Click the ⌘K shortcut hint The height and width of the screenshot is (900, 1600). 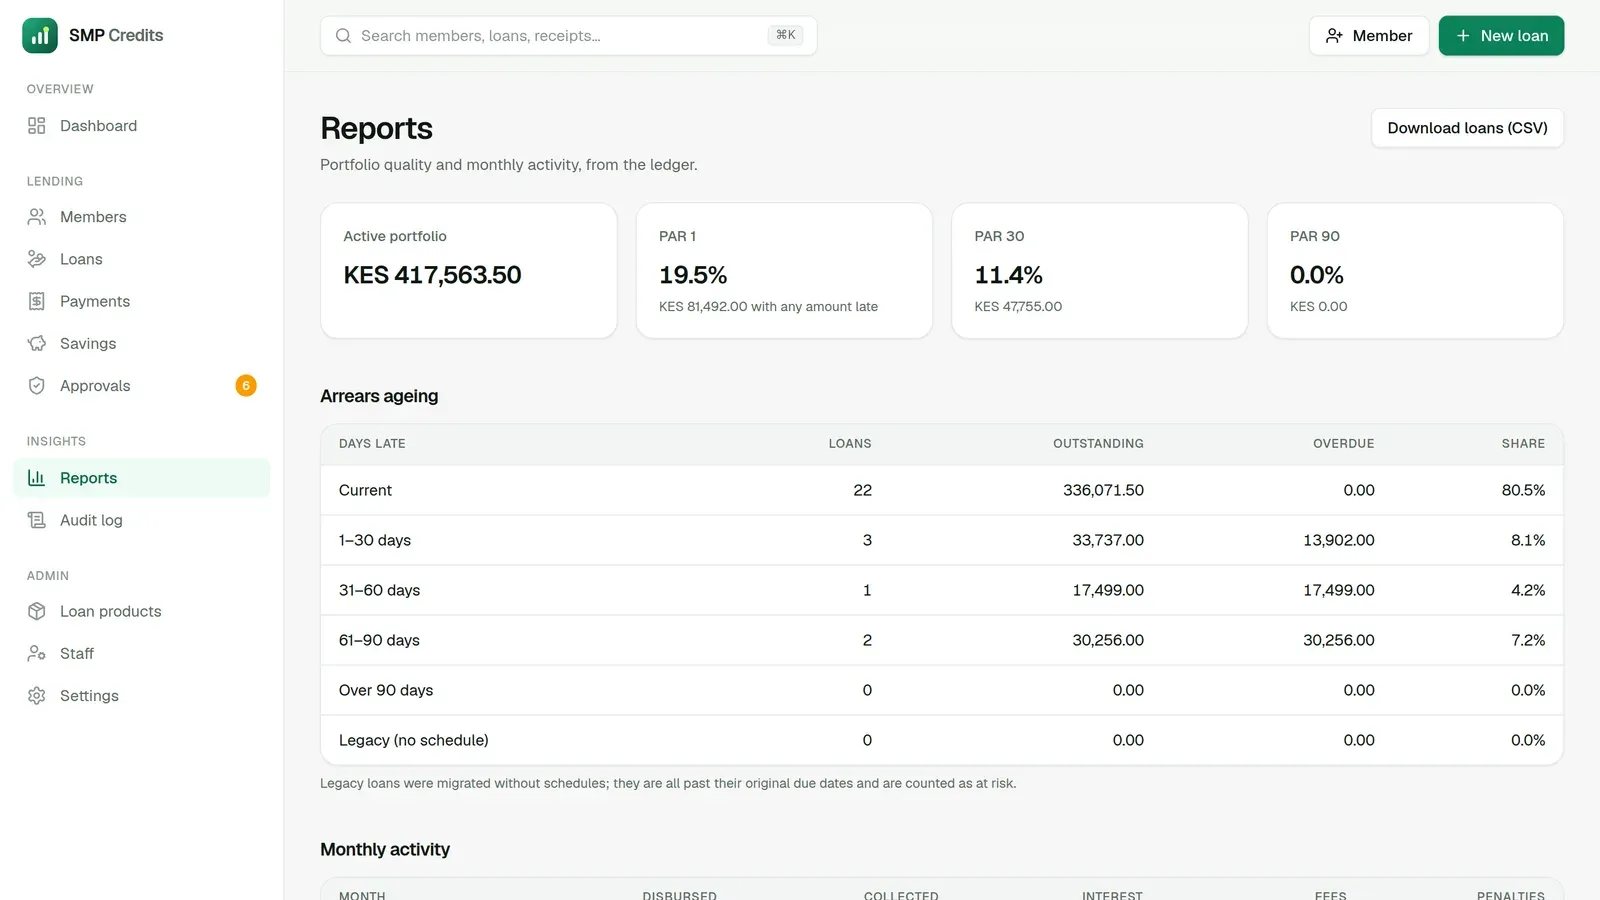[786, 35]
